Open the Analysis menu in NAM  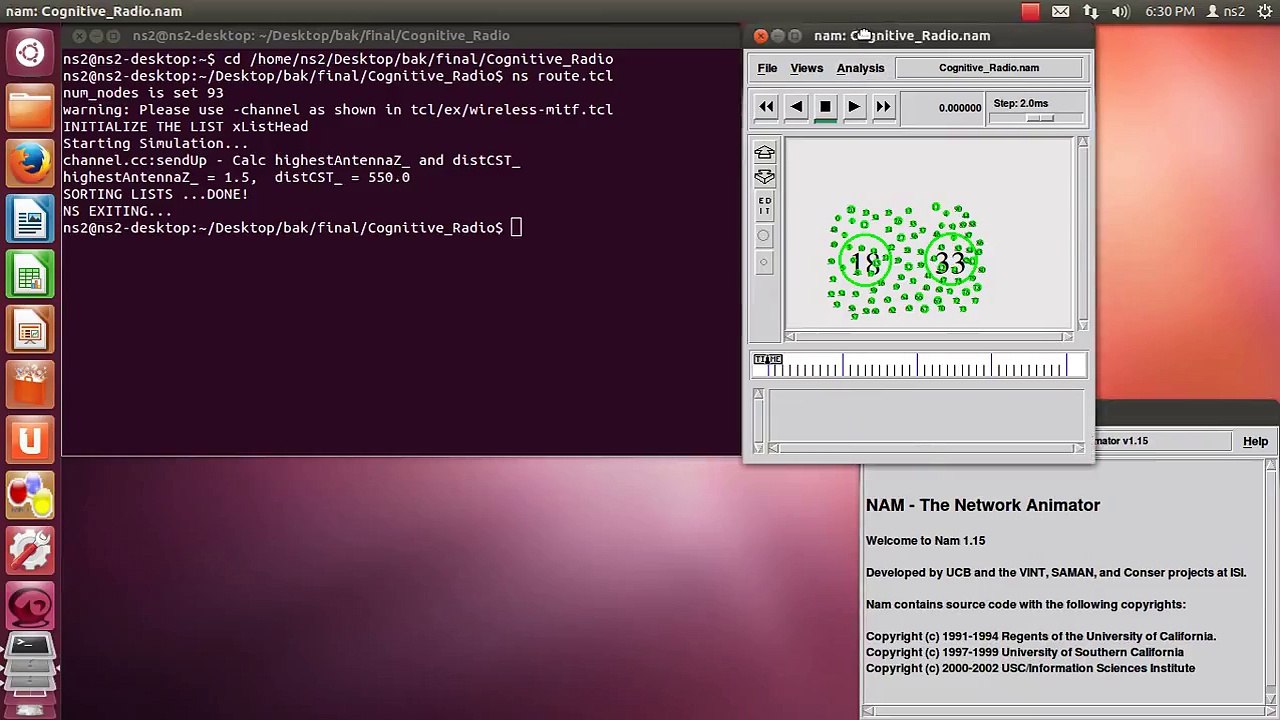point(860,68)
